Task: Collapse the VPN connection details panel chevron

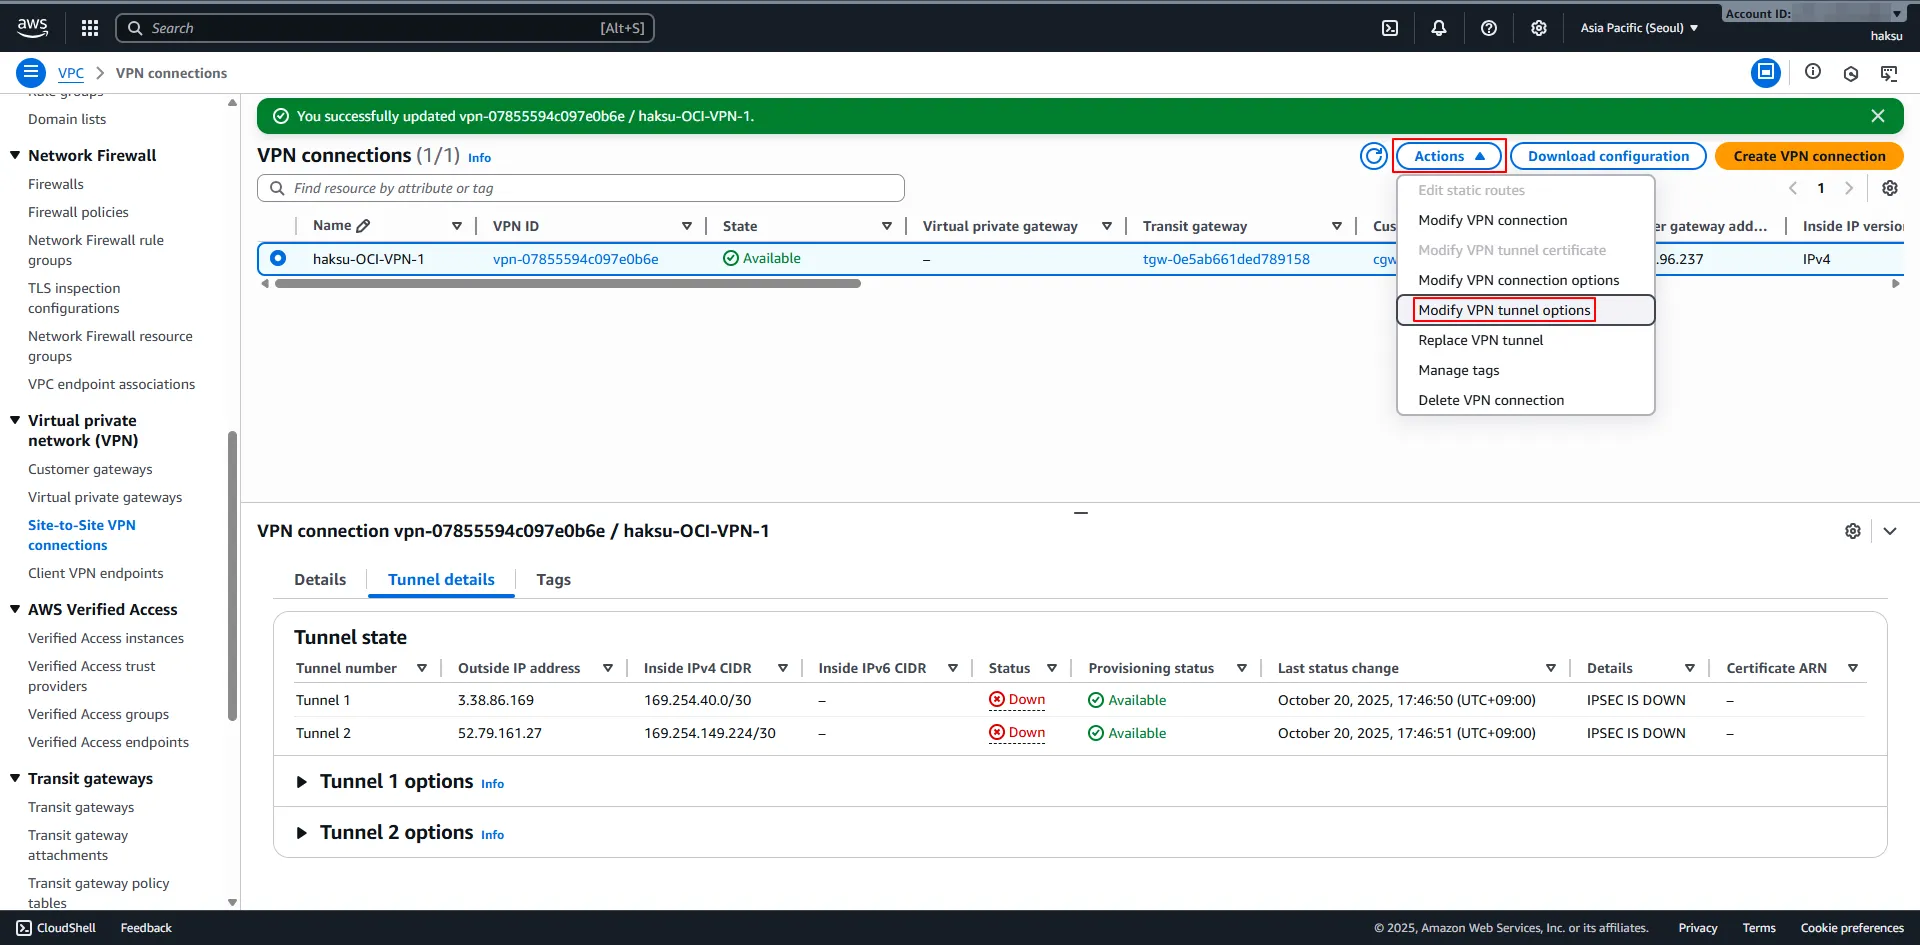Action: (x=1890, y=531)
